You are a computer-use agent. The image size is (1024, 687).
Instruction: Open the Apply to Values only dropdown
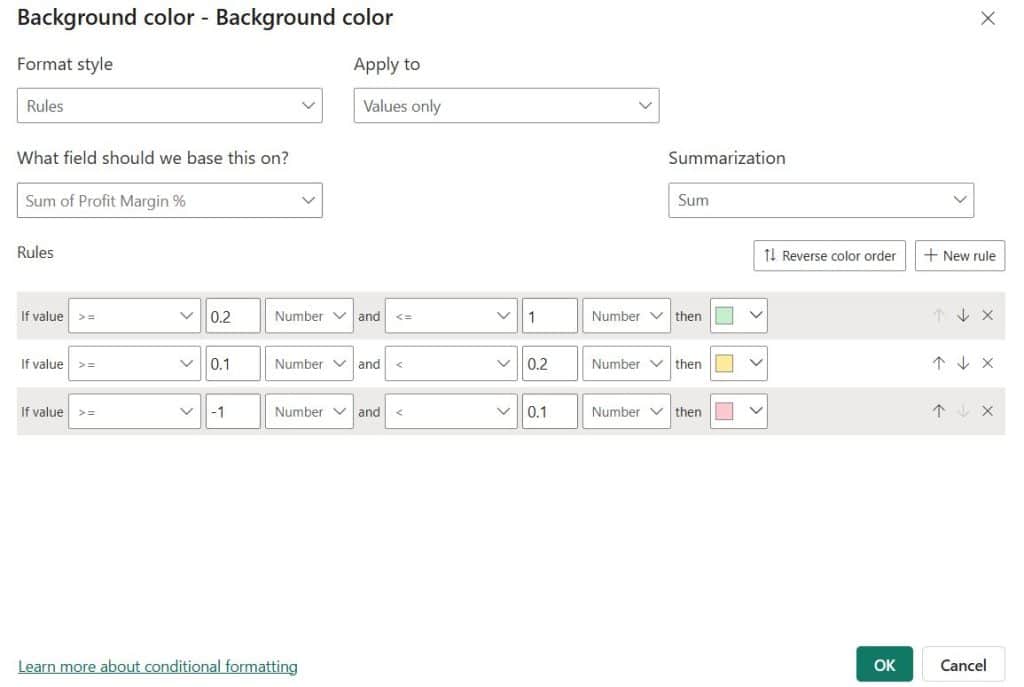click(506, 106)
